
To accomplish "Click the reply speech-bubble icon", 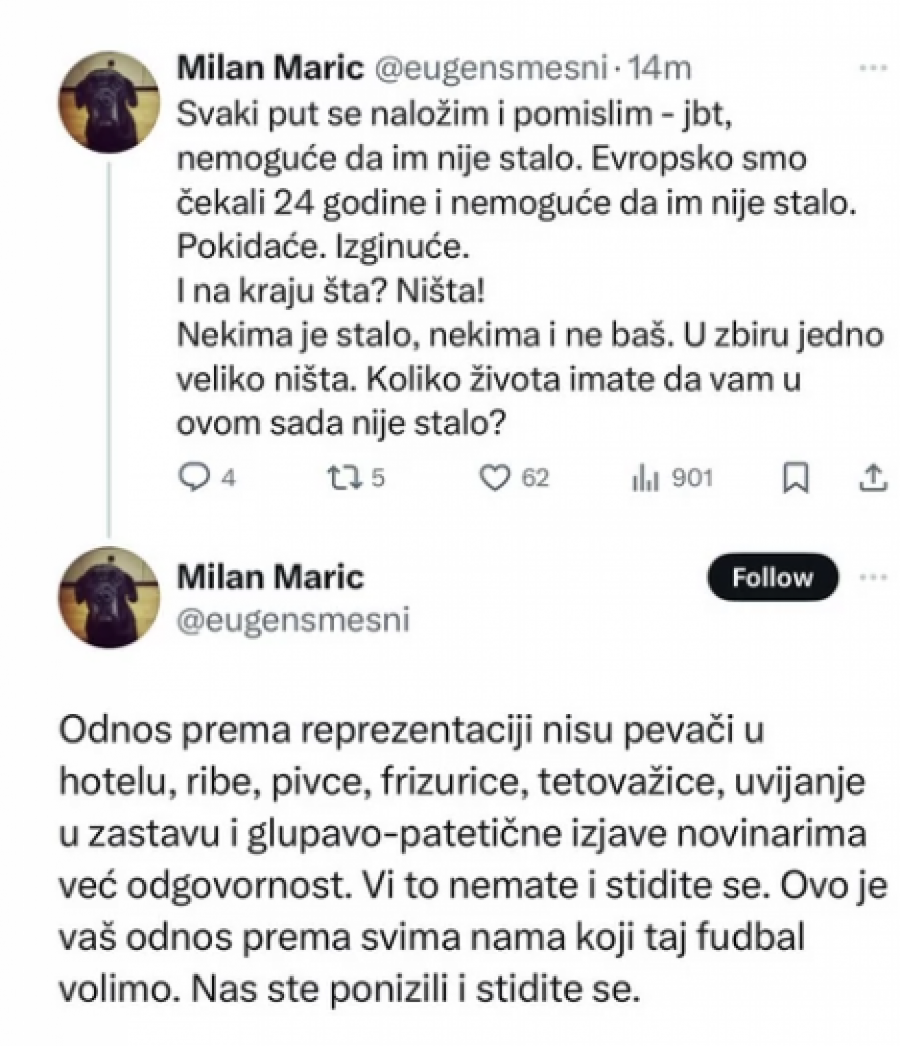I will tap(190, 479).
